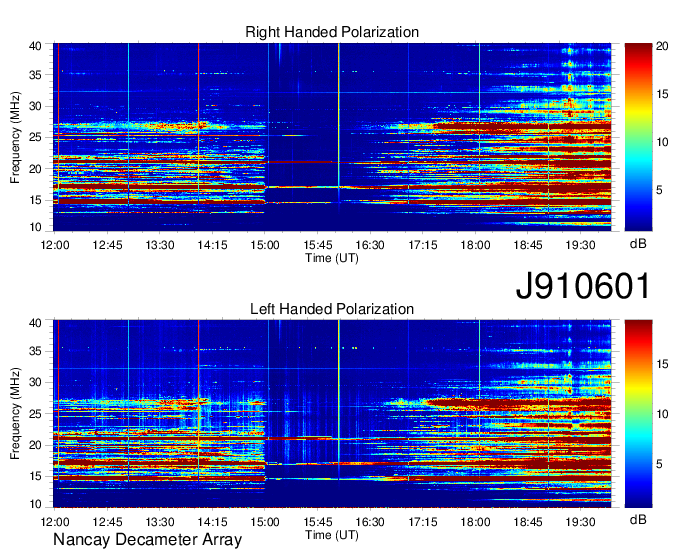This screenshot has height=552, width=680.
Task: Click Frequency (MHz) axis label of right-handed plot
Action: click(x=15, y=137)
